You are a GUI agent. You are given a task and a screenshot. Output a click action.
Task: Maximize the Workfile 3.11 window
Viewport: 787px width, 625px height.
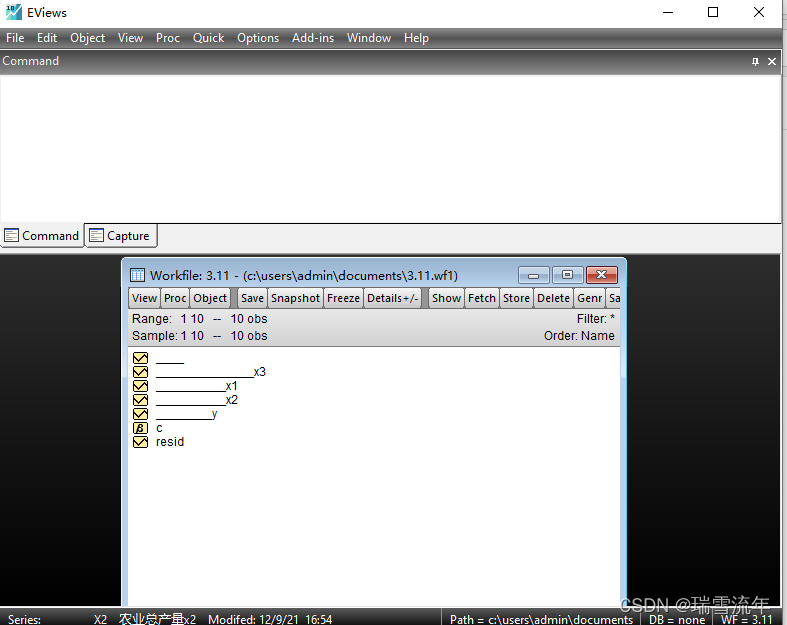(567, 275)
